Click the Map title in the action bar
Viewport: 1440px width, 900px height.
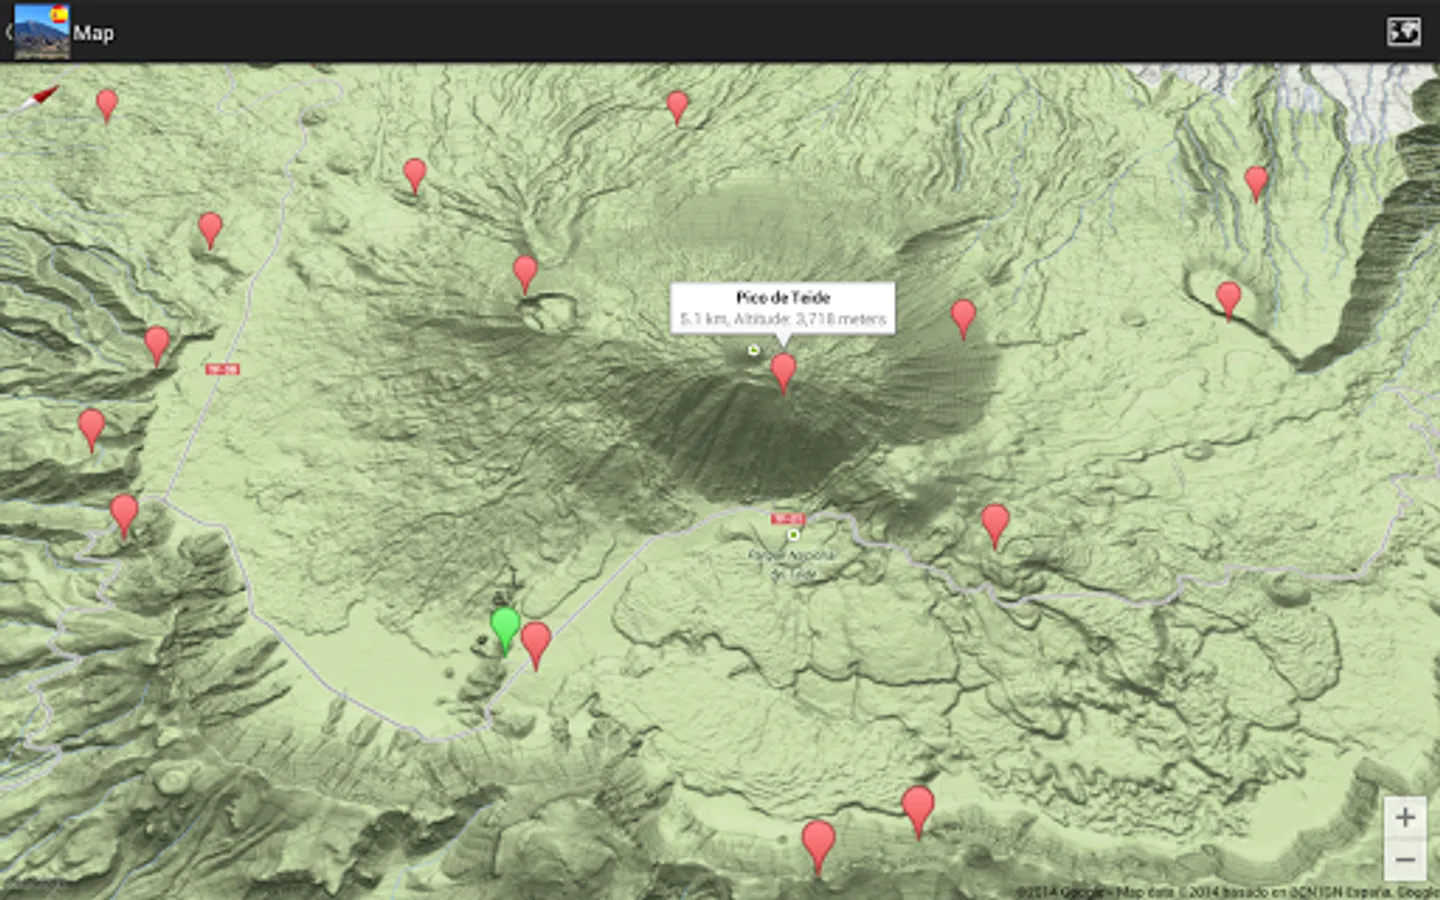coord(95,33)
